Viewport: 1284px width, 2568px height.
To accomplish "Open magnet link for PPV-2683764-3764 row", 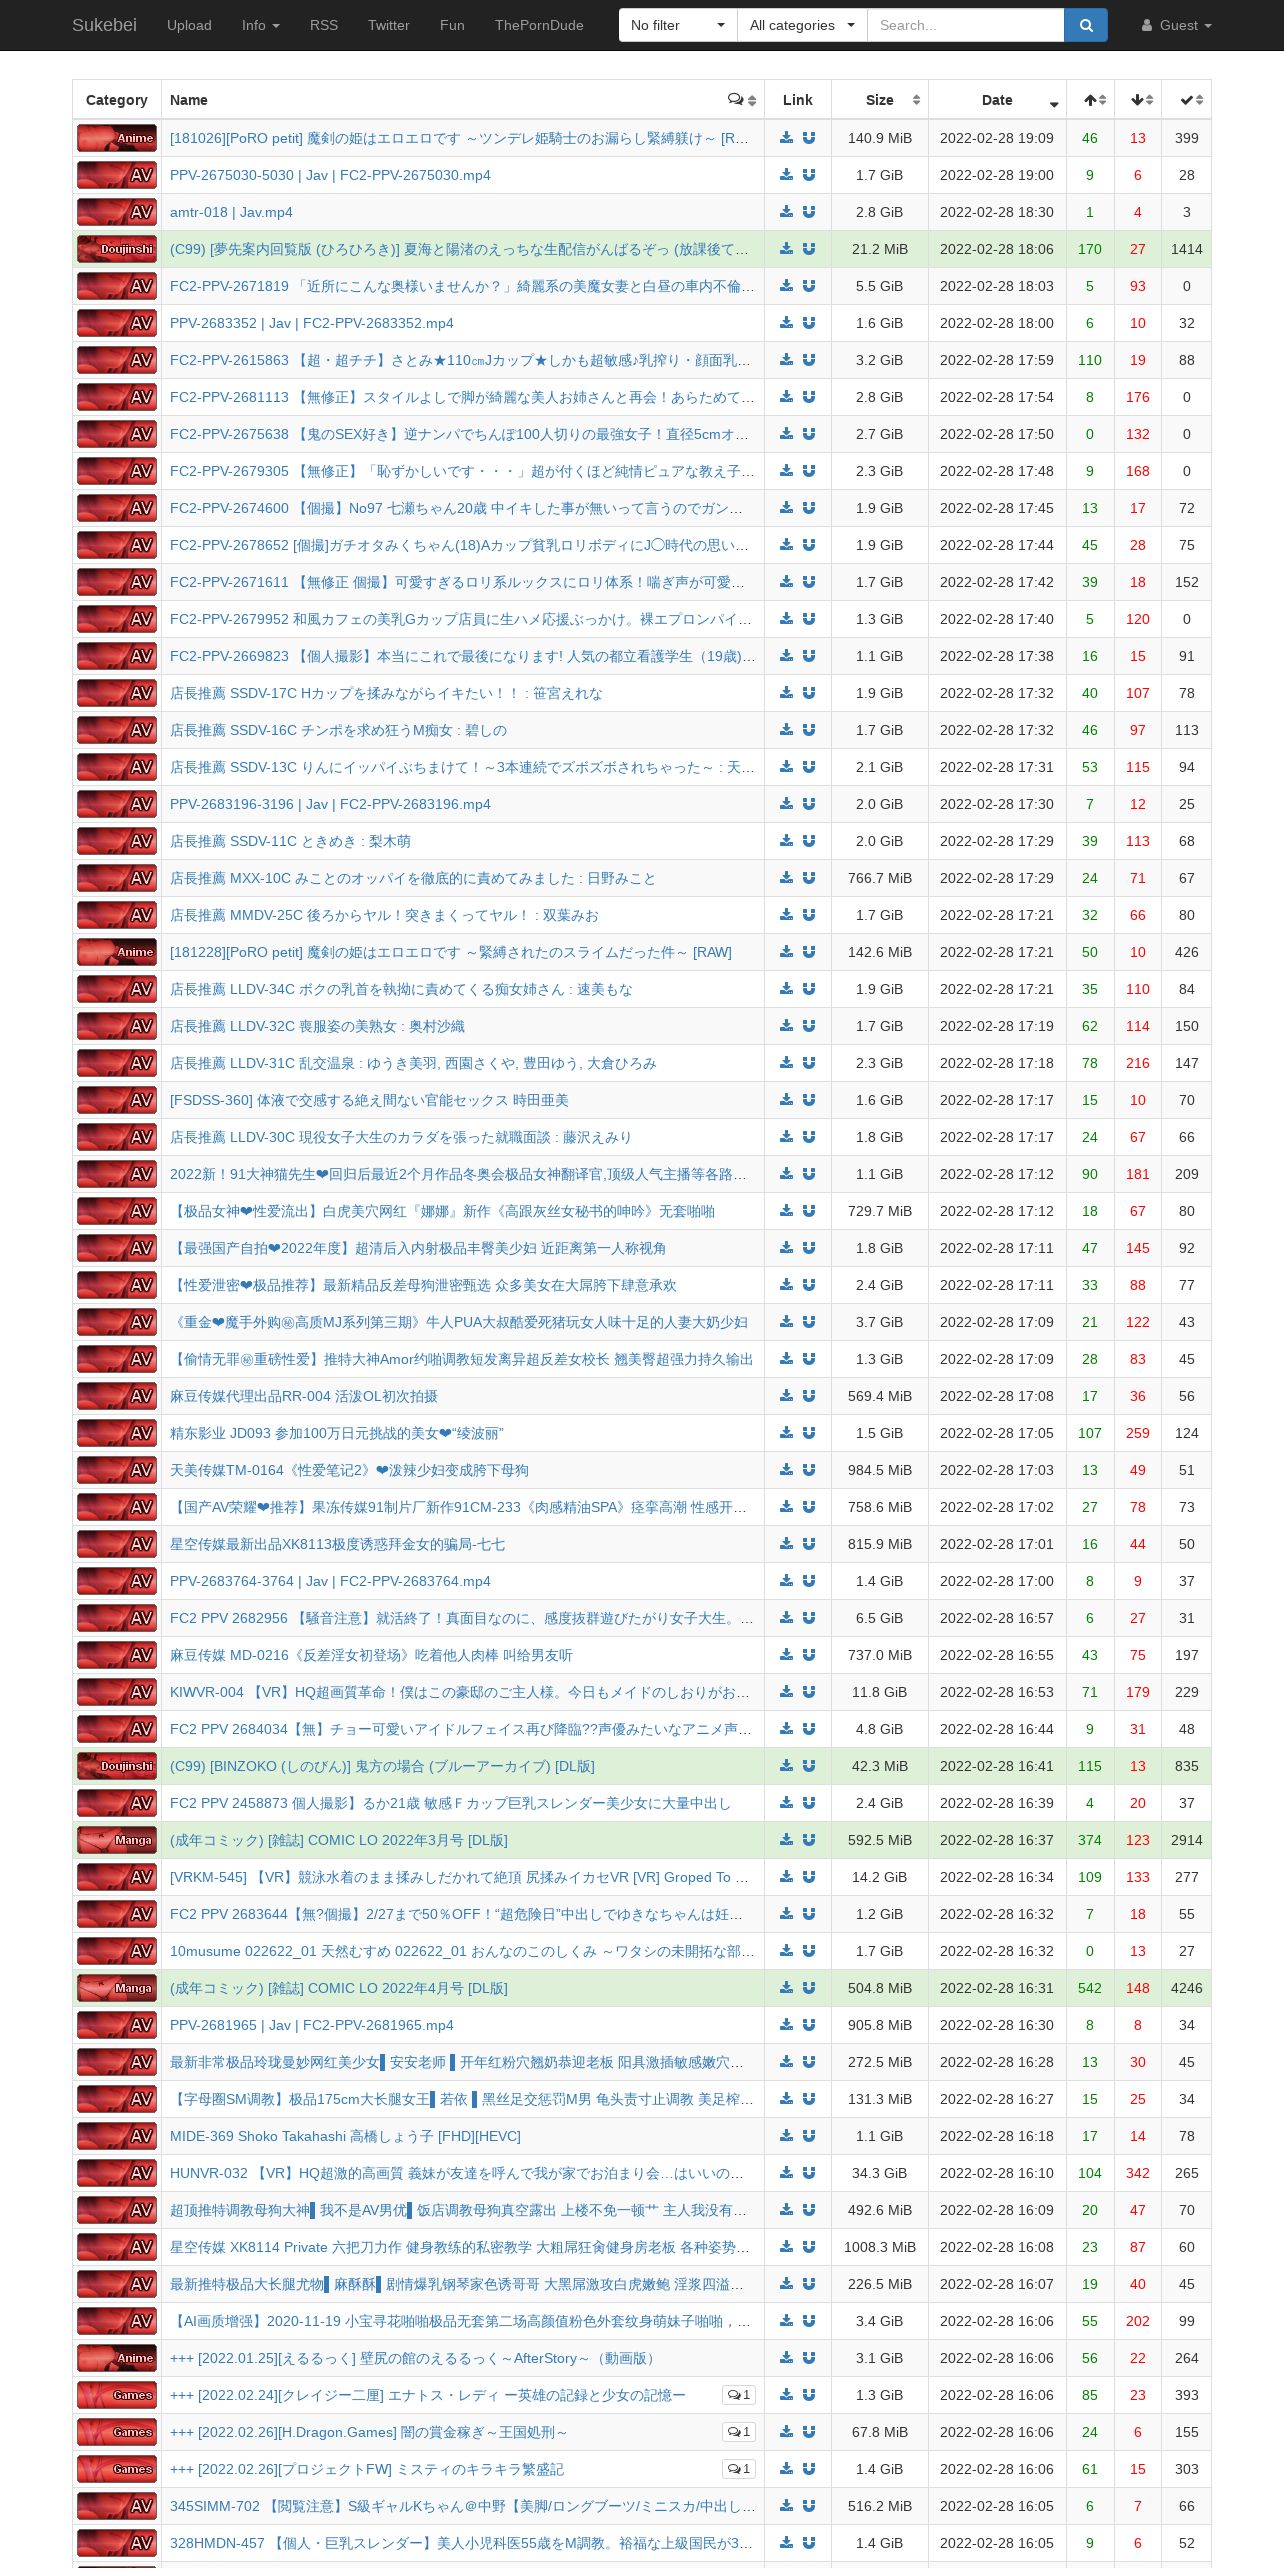I will [809, 1581].
